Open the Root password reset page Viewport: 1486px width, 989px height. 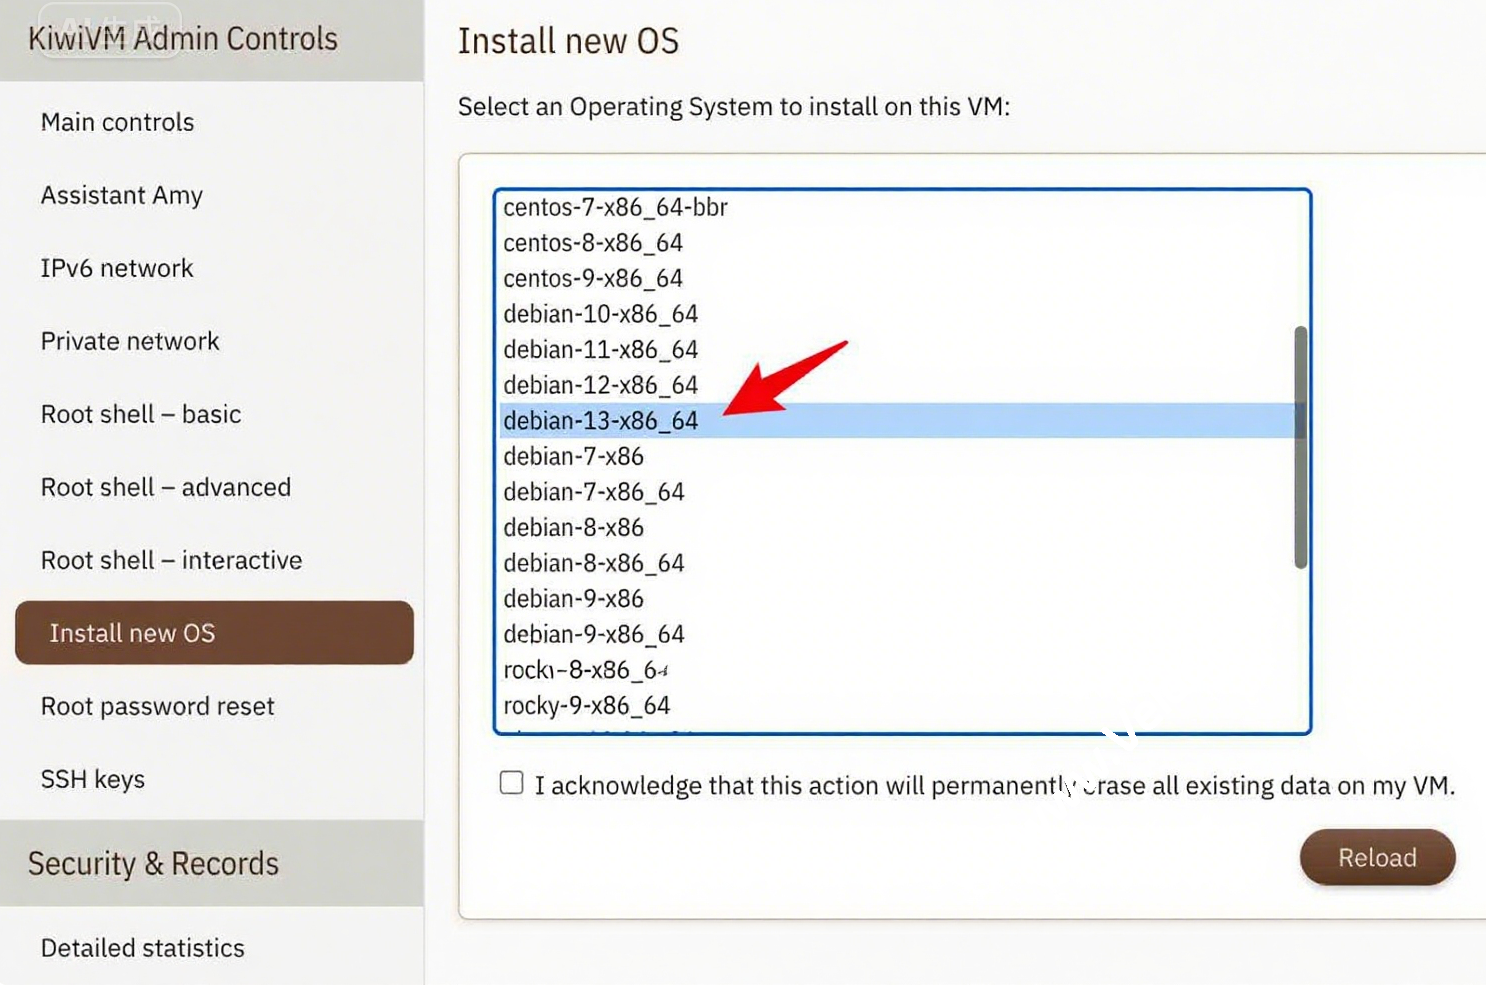[x=157, y=706]
